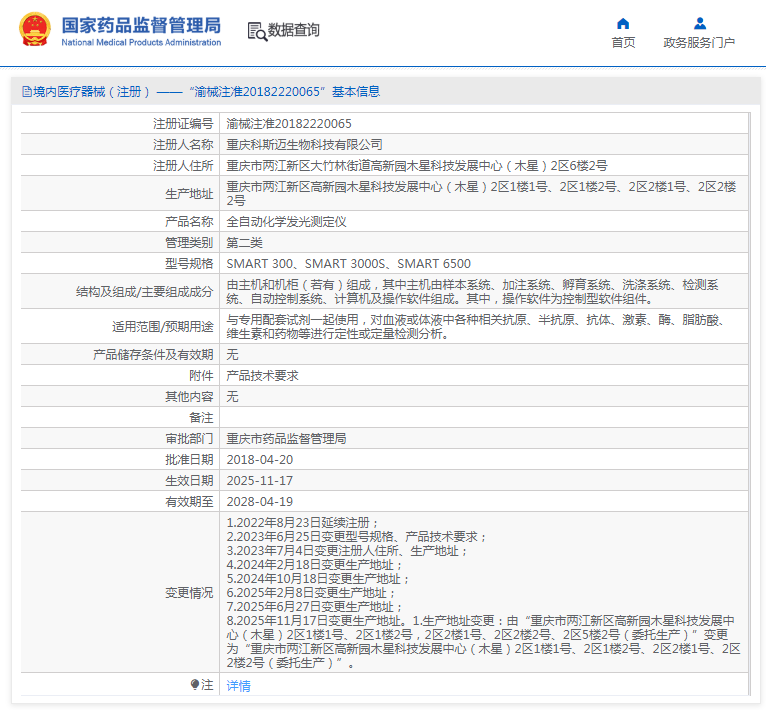Click the national emblem logo
766x710 pixels.
(x=33, y=30)
